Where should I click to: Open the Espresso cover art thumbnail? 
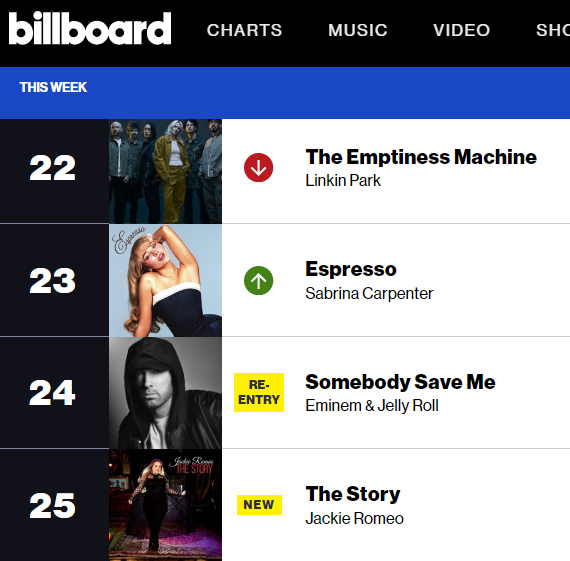pos(165,280)
